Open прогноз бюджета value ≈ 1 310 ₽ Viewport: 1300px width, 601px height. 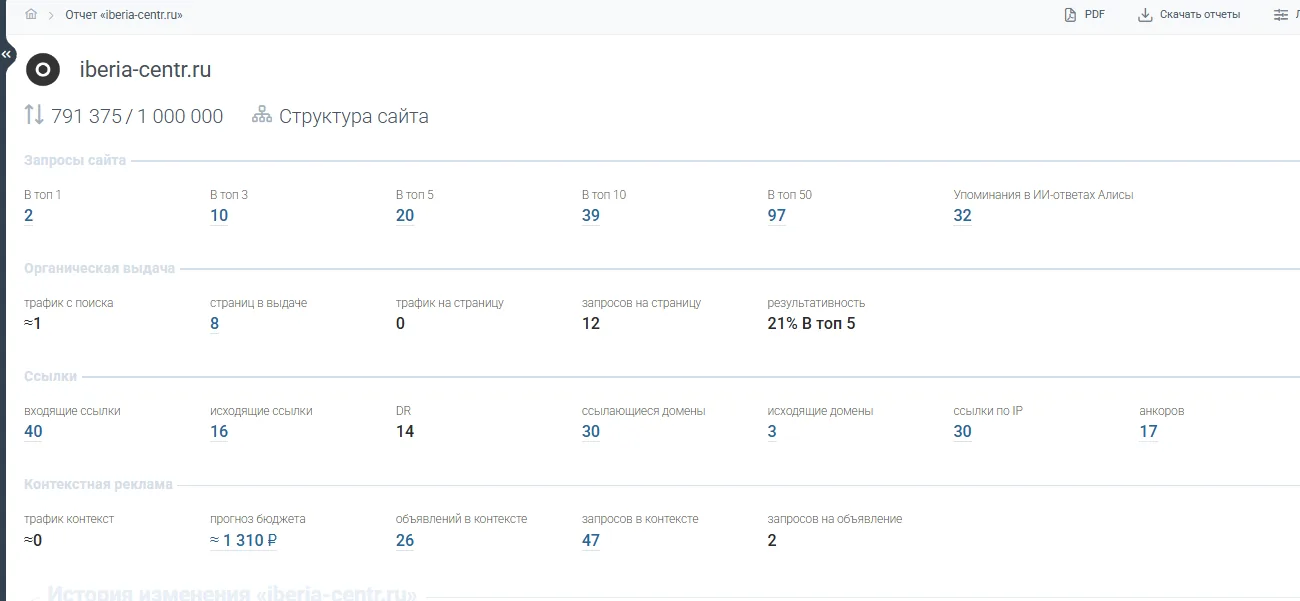pyautogui.click(x=244, y=540)
